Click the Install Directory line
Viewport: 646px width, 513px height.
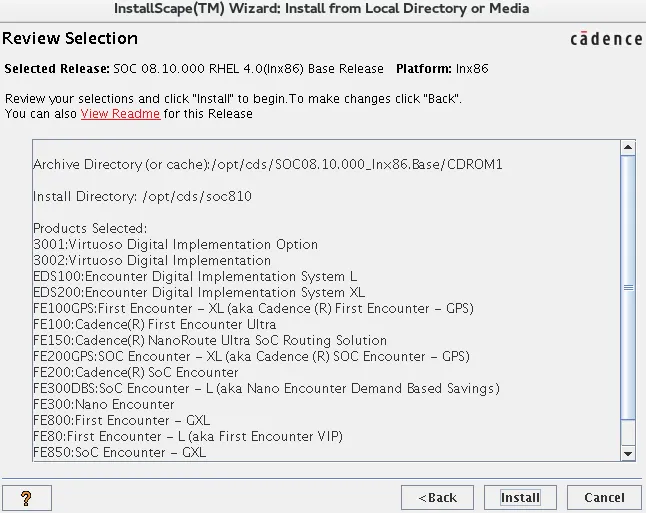click(x=142, y=196)
